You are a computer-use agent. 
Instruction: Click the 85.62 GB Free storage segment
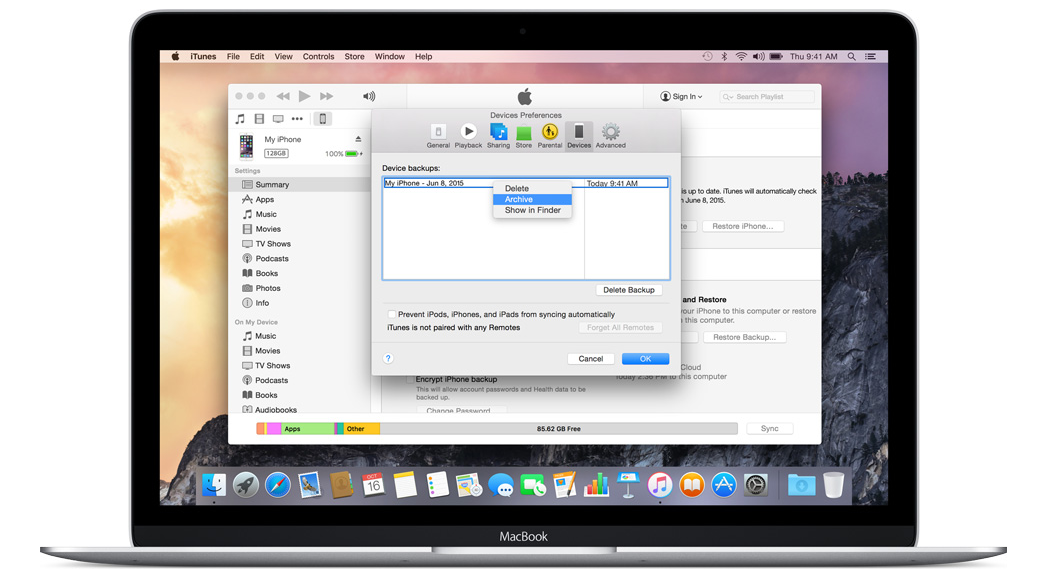559,429
